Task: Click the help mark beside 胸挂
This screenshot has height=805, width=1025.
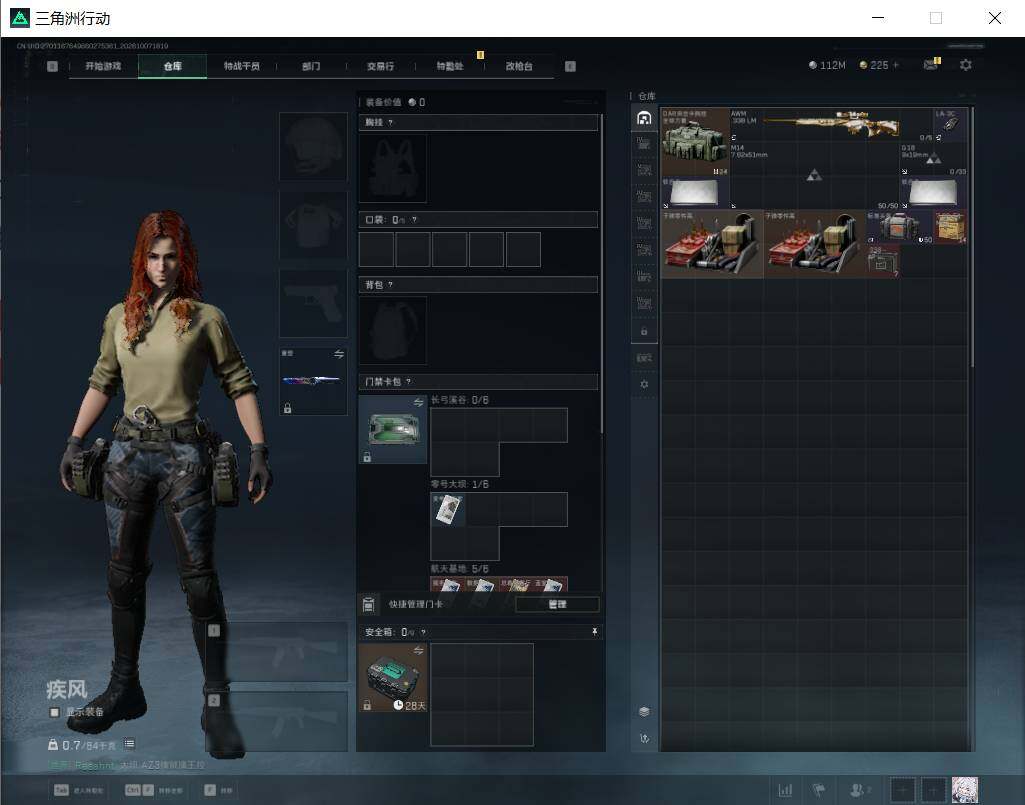Action: click(391, 123)
